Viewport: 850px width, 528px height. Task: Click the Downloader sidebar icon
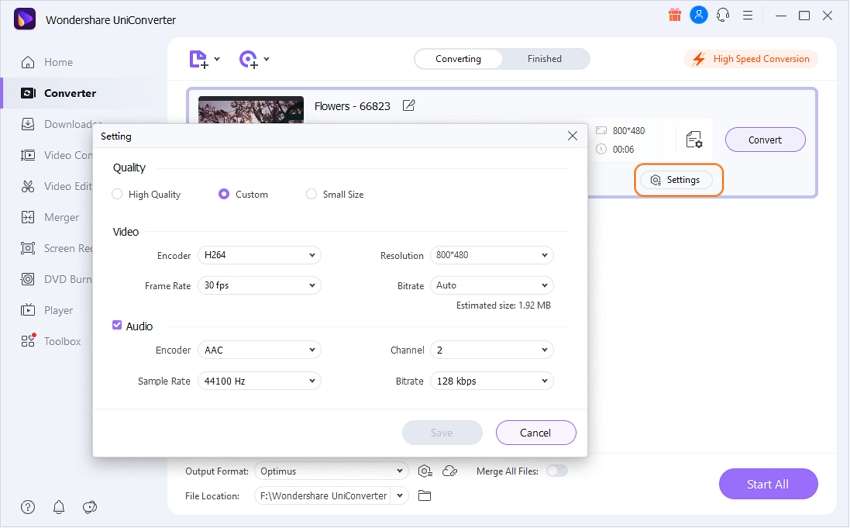coord(28,124)
